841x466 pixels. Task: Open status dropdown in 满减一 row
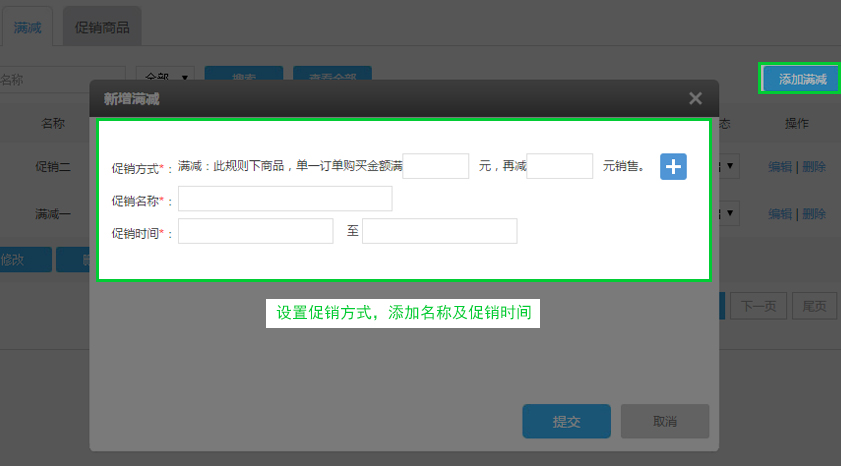(730, 213)
